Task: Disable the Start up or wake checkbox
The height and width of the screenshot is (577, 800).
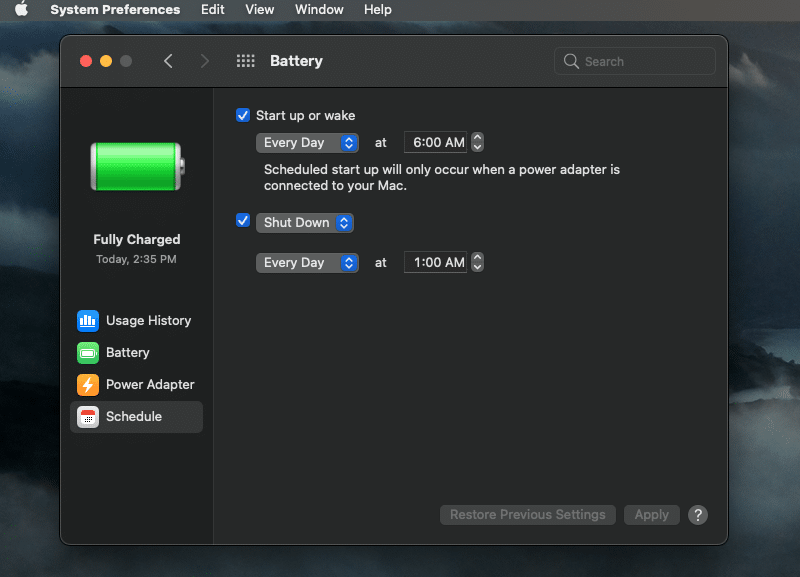Action: pyautogui.click(x=243, y=115)
